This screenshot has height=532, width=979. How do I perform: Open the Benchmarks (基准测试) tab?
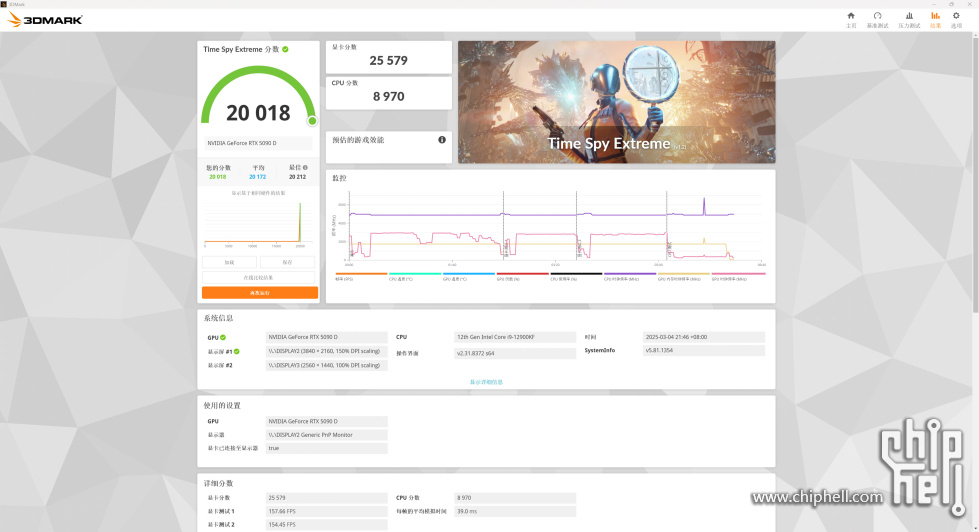tap(877, 19)
